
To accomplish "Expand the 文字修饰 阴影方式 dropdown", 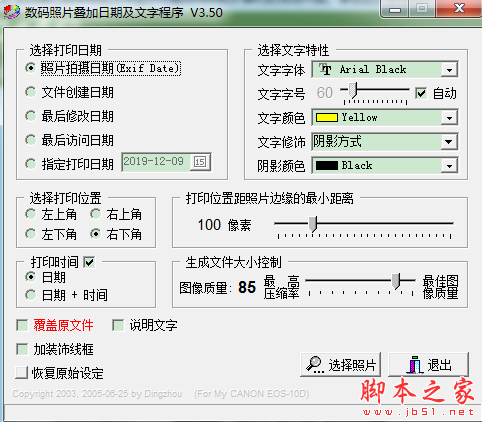I will (x=449, y=142).
